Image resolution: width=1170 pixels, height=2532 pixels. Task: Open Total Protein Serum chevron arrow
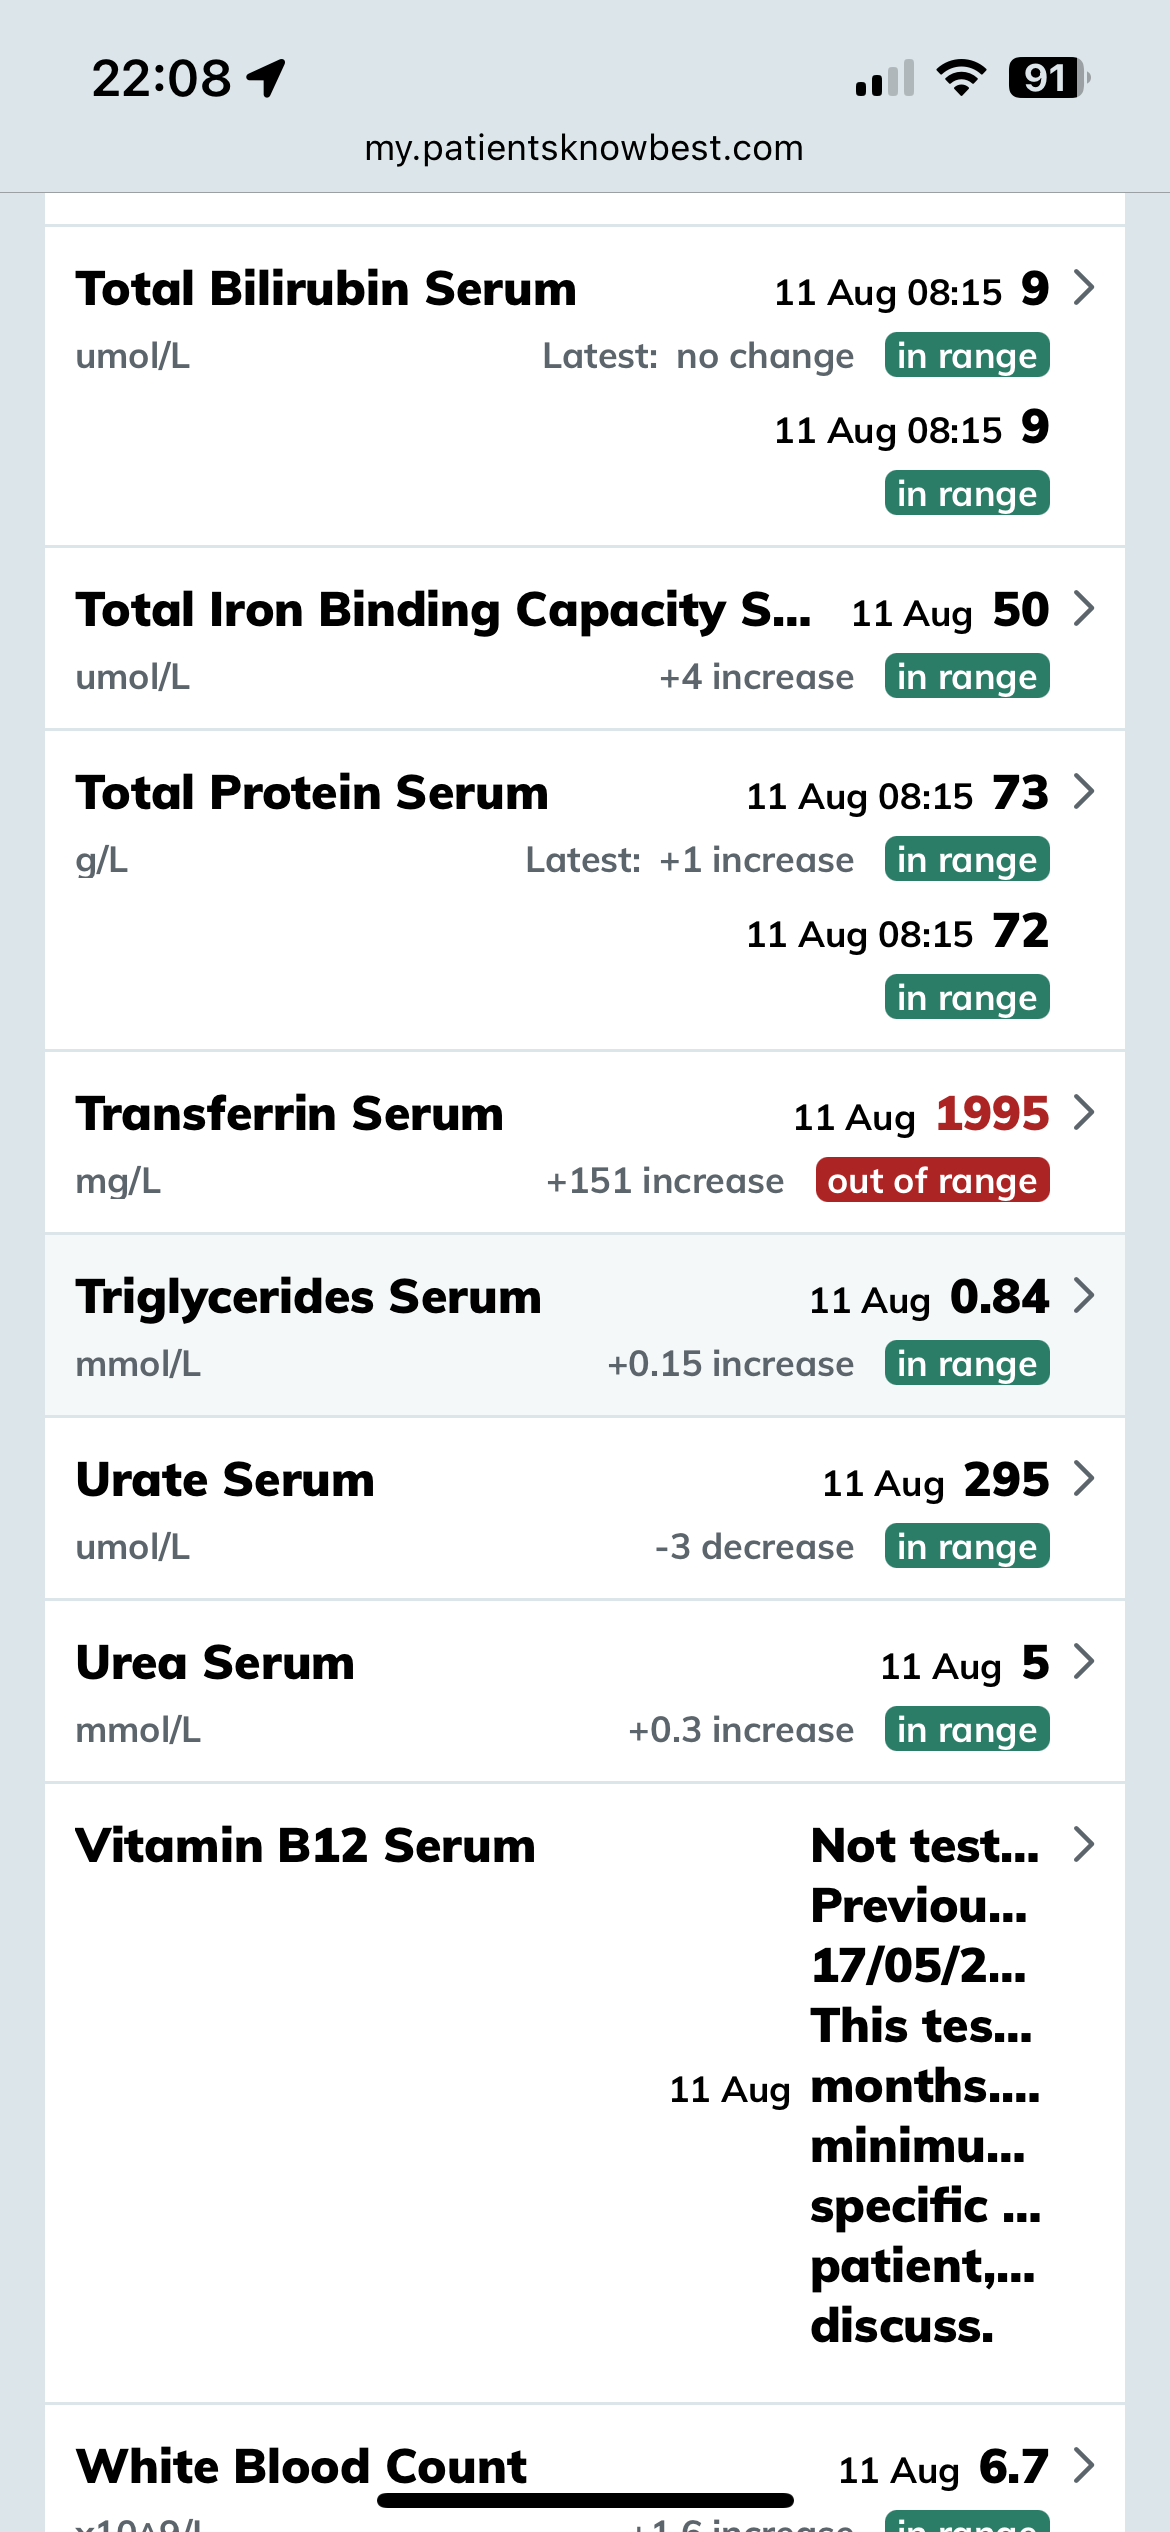tap(1084, 792)
